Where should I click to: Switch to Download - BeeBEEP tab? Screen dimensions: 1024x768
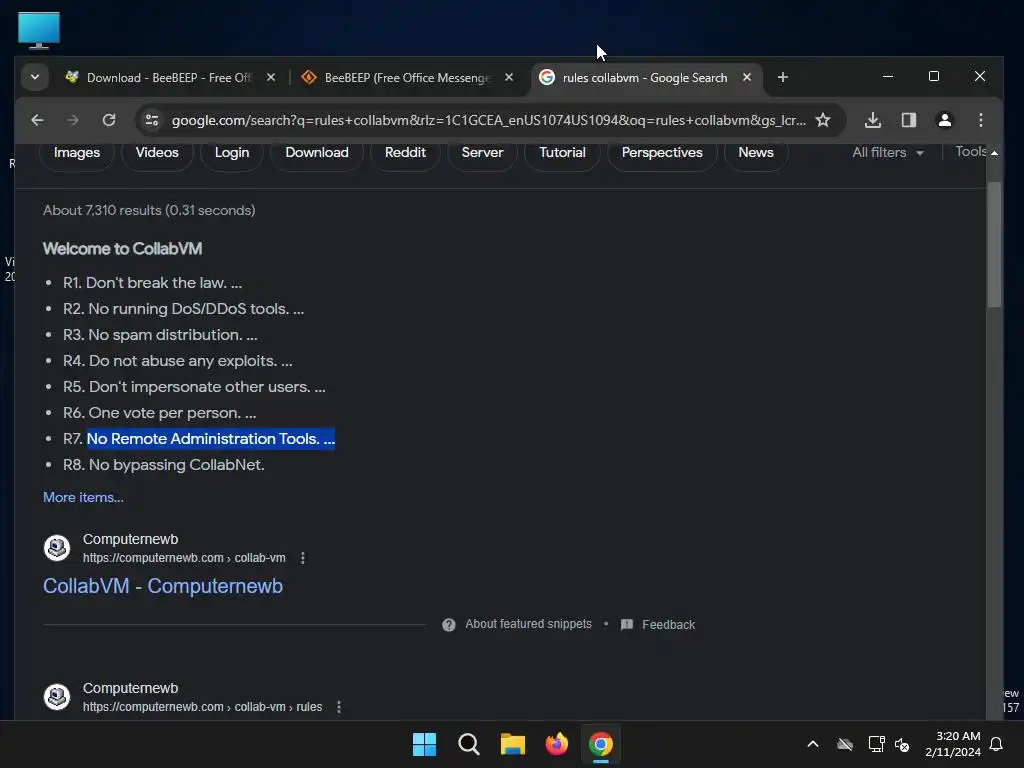coord(168,78)
